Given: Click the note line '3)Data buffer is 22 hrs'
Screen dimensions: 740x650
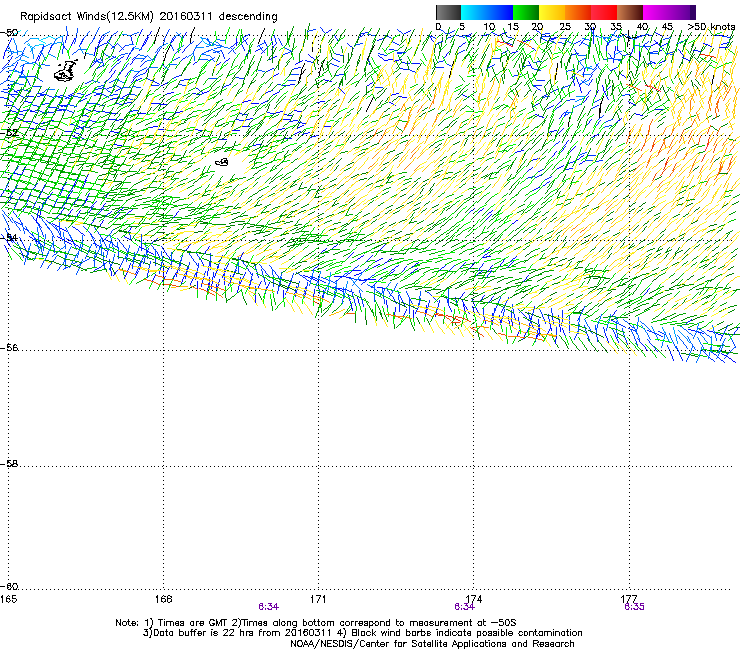Looking at the screenshot, I should (x=362, y=633).
